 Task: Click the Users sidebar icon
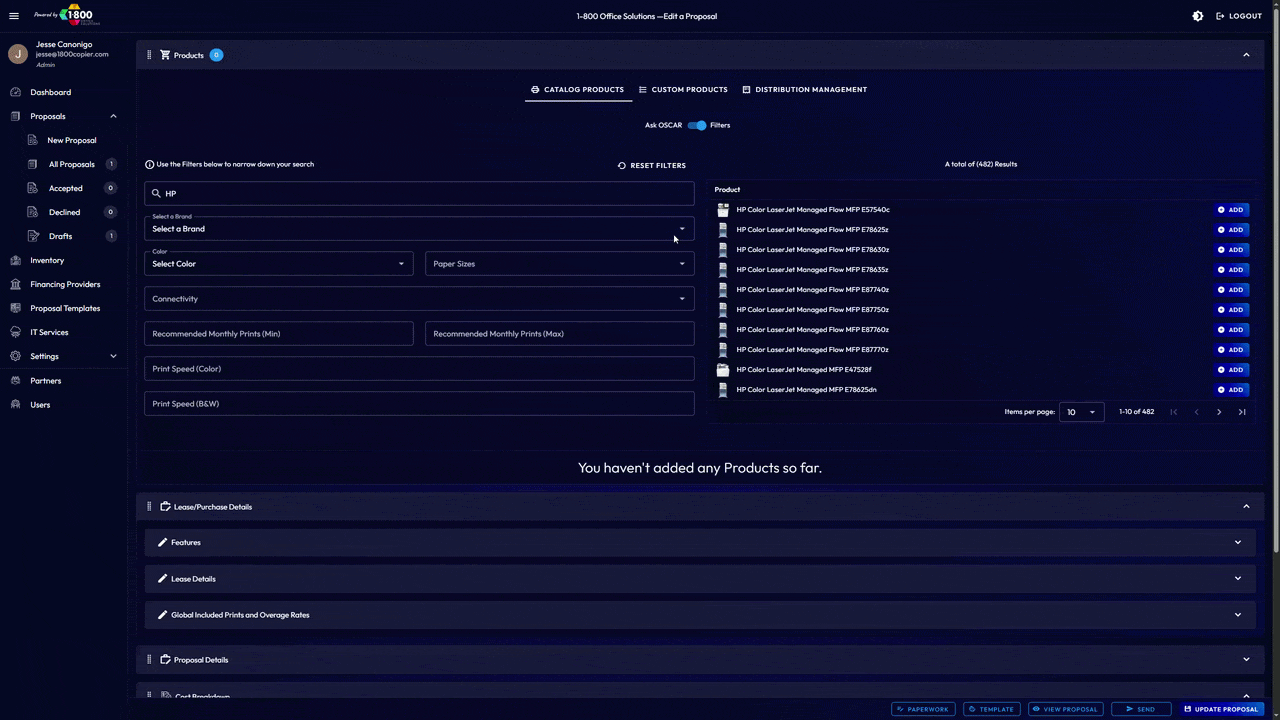pos(16,404)
